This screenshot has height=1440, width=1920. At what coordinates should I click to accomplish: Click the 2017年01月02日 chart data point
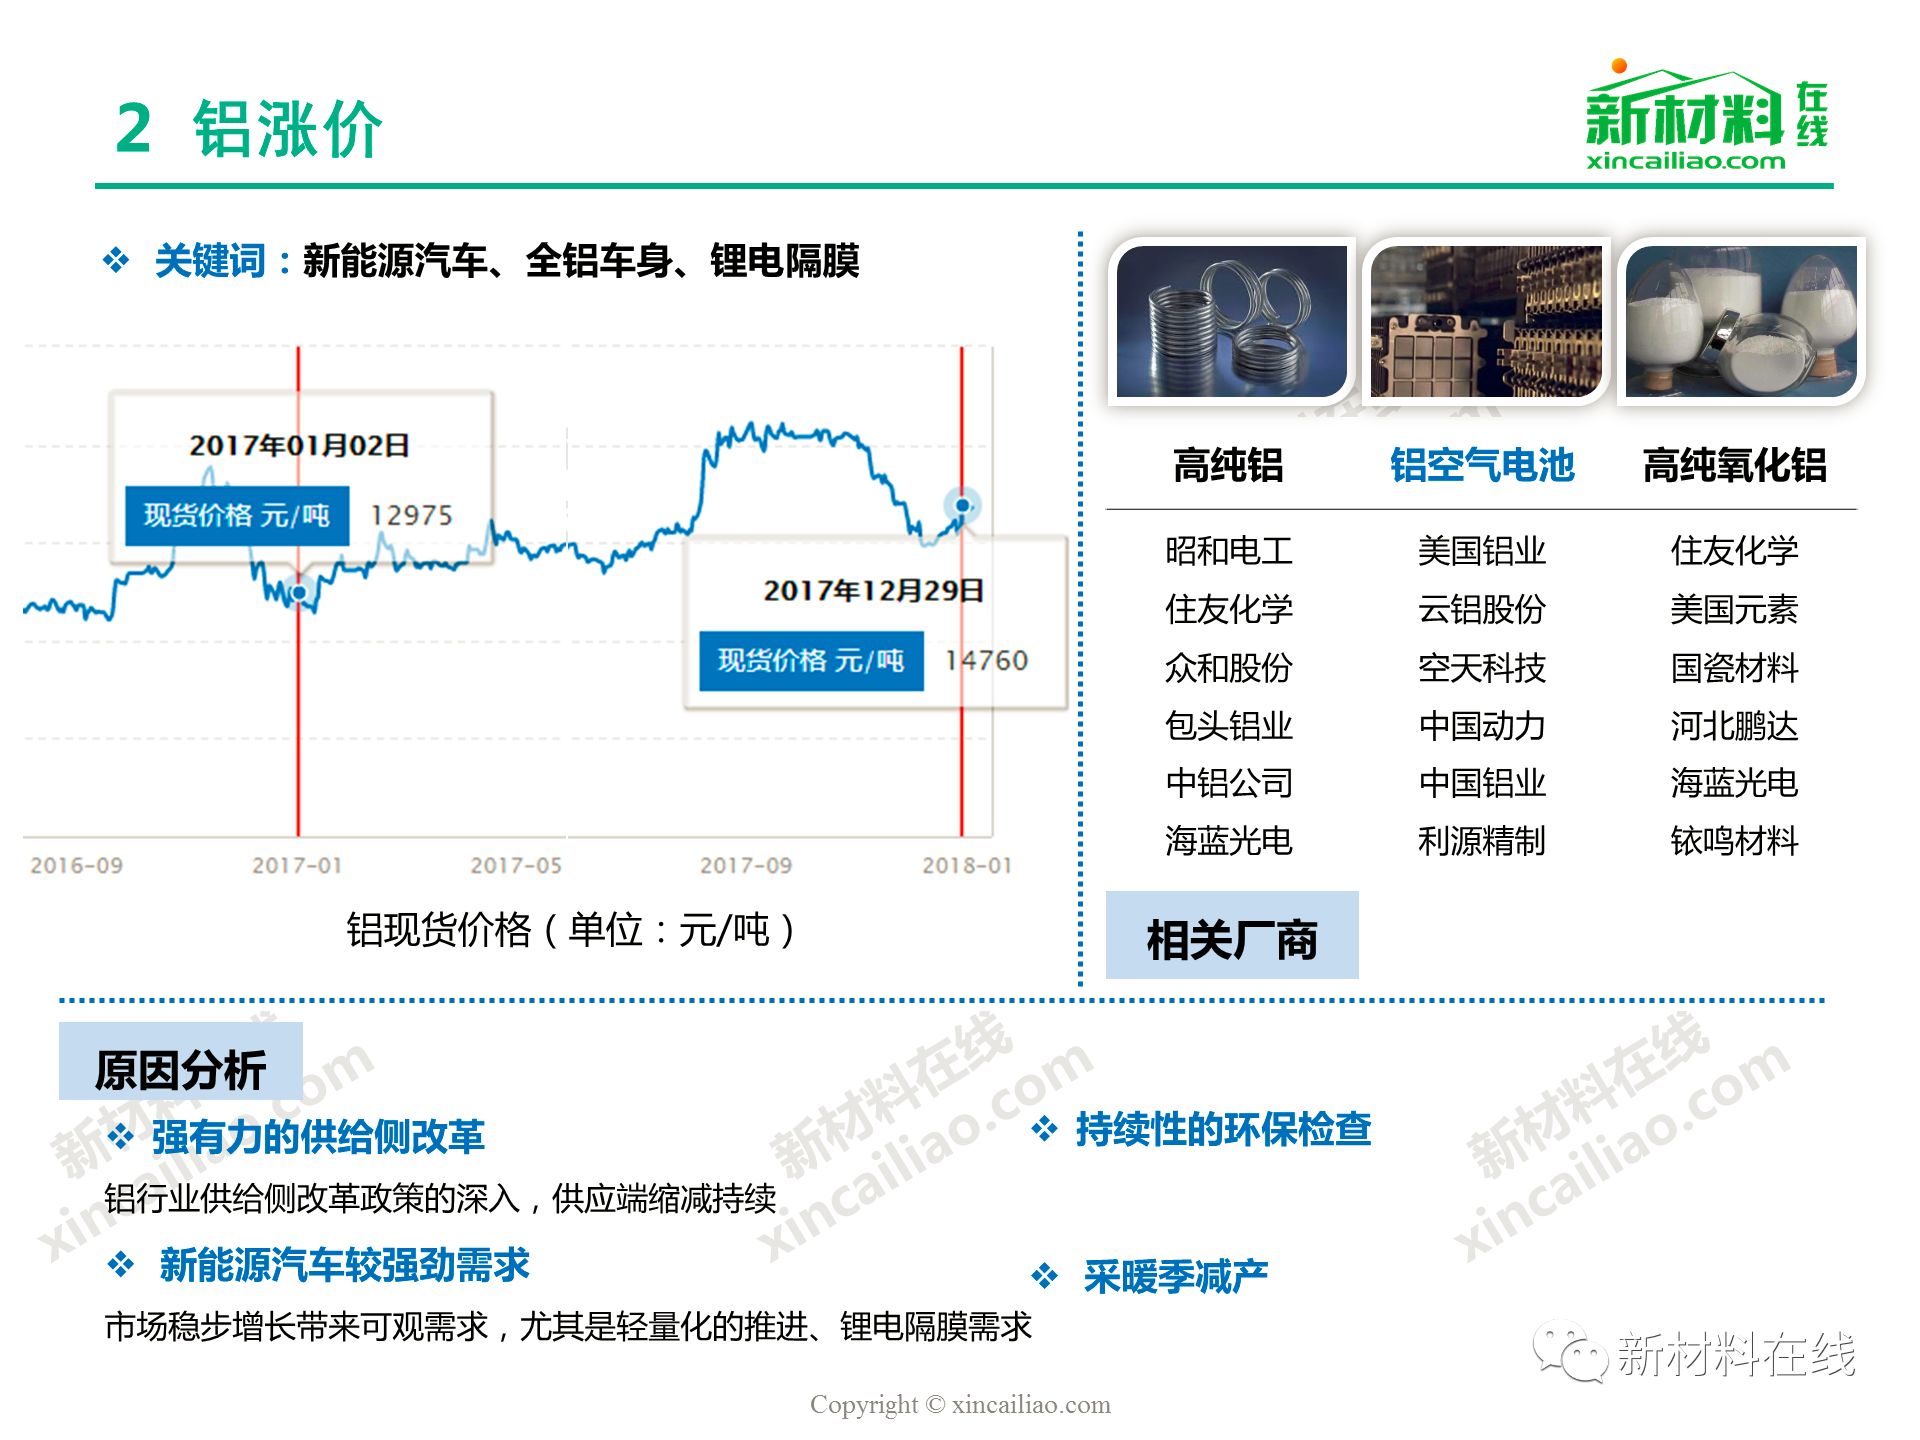click(298, 593)
